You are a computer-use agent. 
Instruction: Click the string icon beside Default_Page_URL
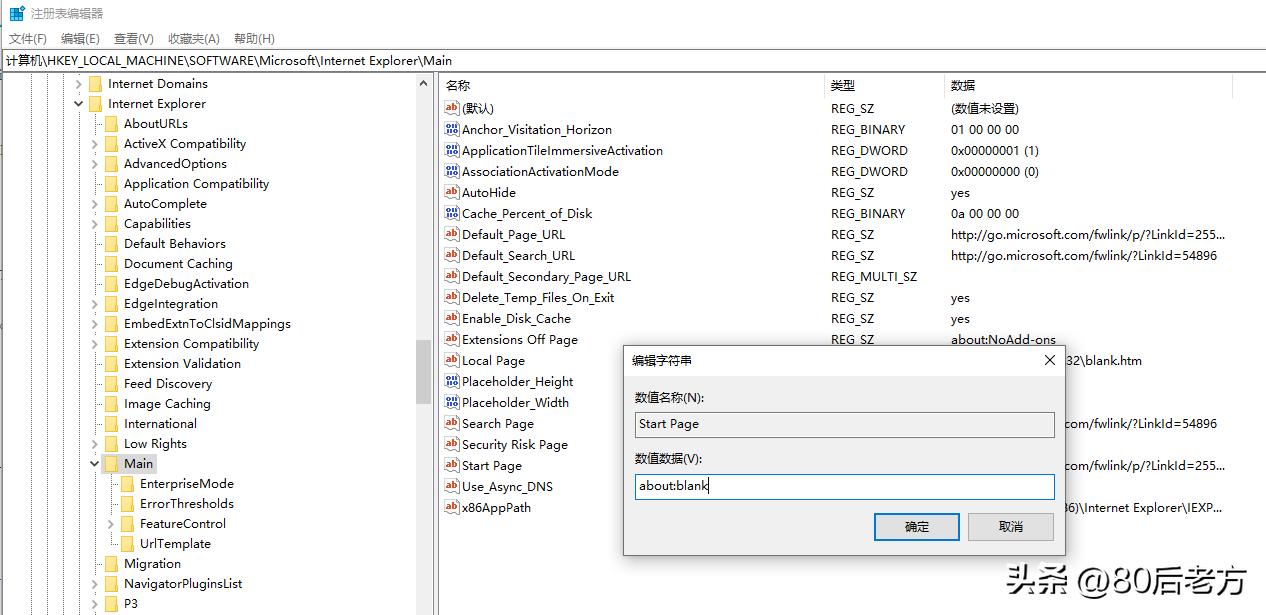(x=452, y=234)
